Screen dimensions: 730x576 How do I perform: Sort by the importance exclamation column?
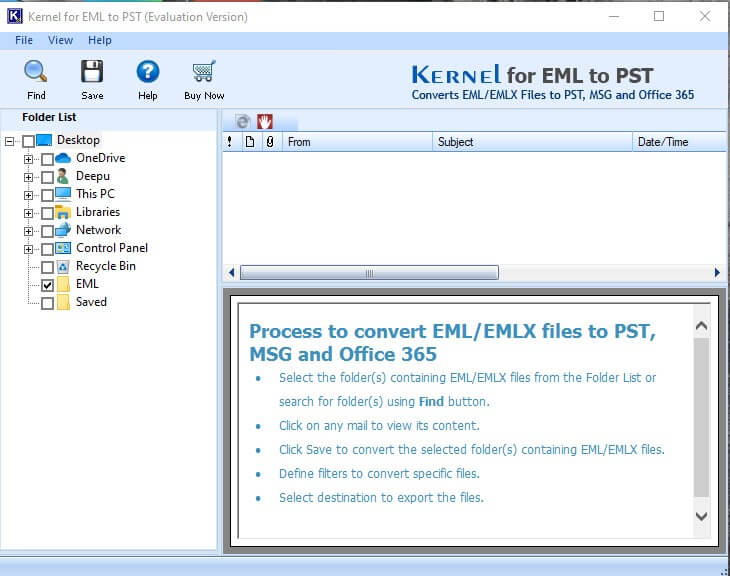[x=230, y=142]
